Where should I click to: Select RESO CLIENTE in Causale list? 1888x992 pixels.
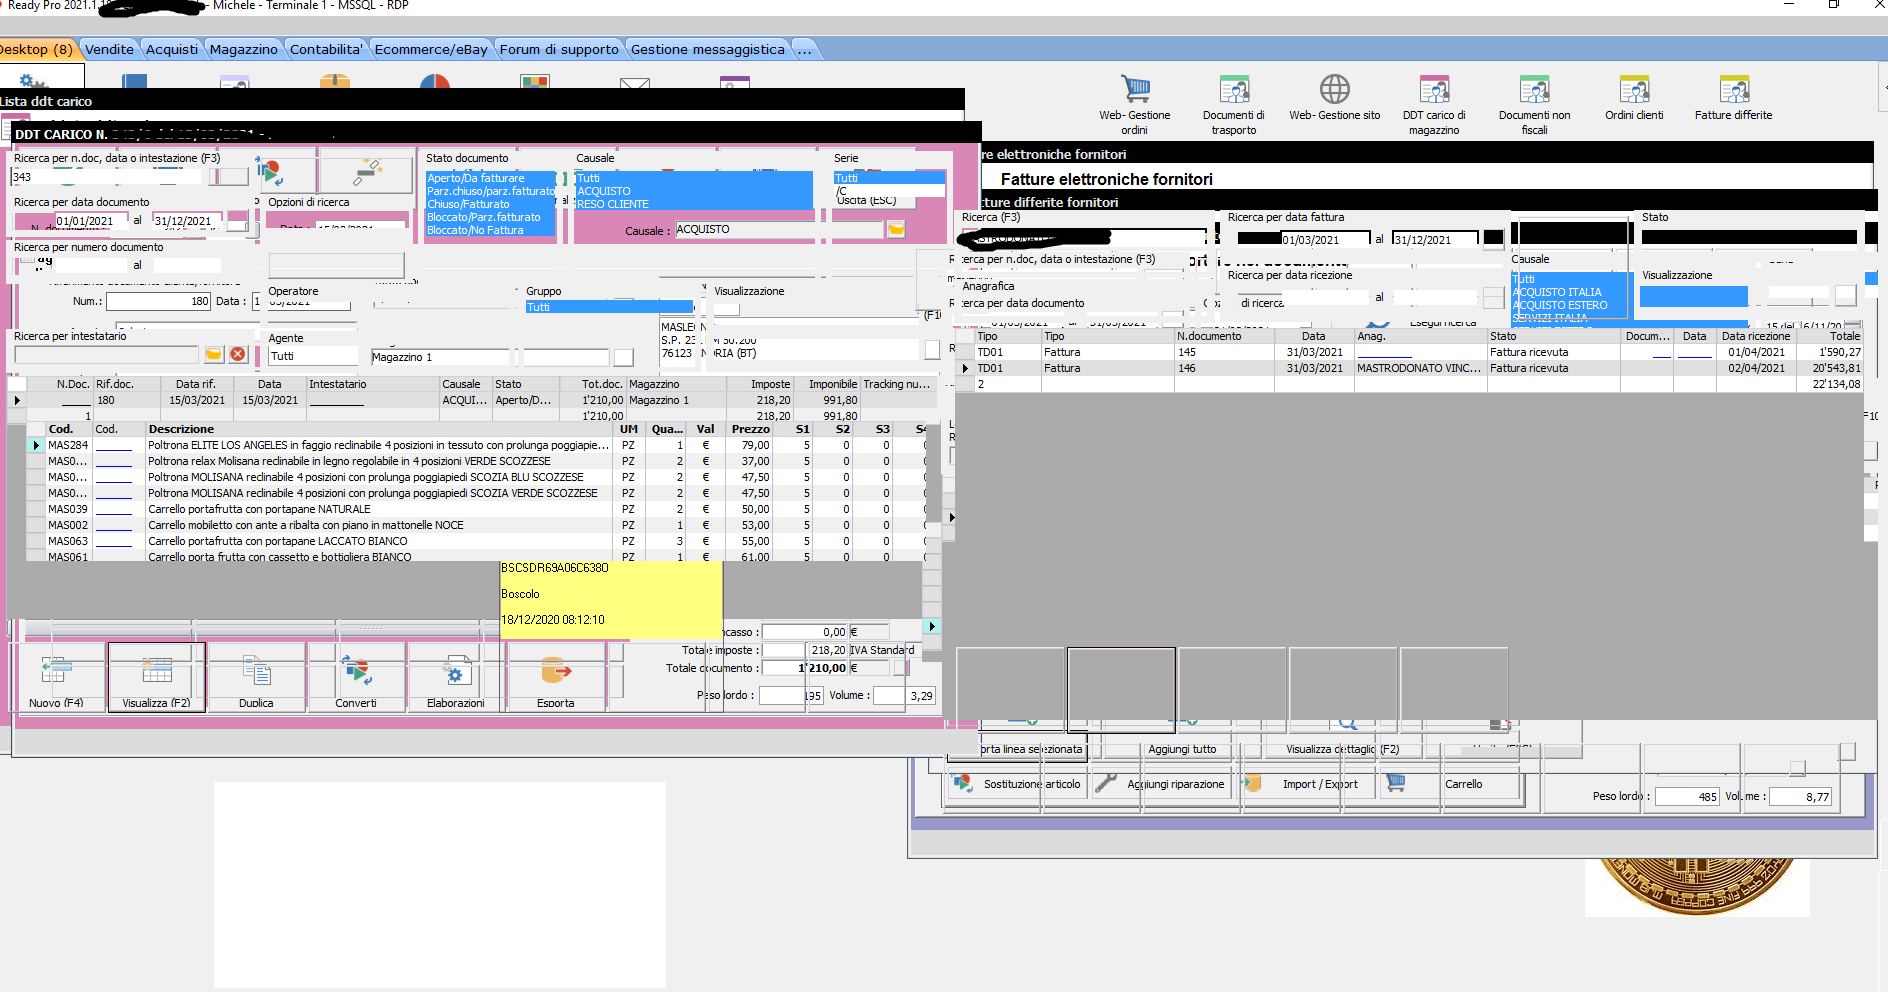point(694,204)
